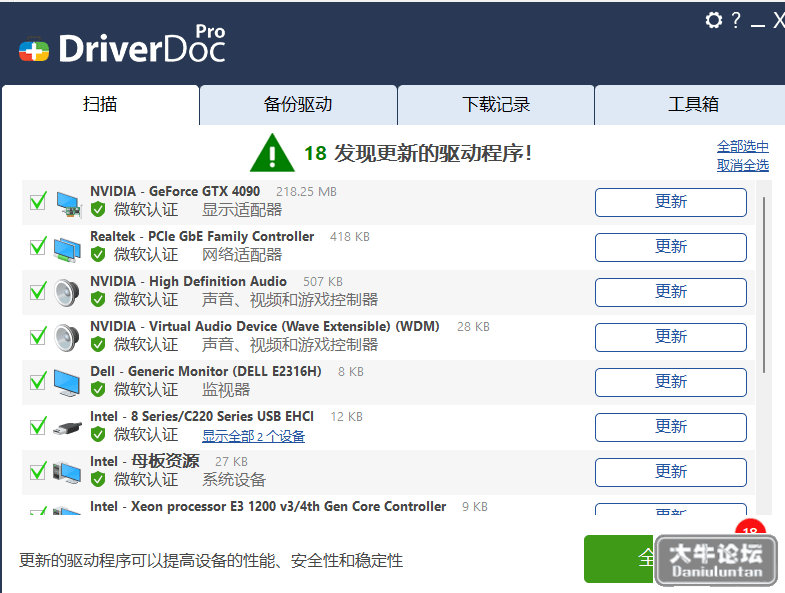
Task: Click 'Dell - Generic Monitor (DELL E2316H)' name
Action: 206,372
